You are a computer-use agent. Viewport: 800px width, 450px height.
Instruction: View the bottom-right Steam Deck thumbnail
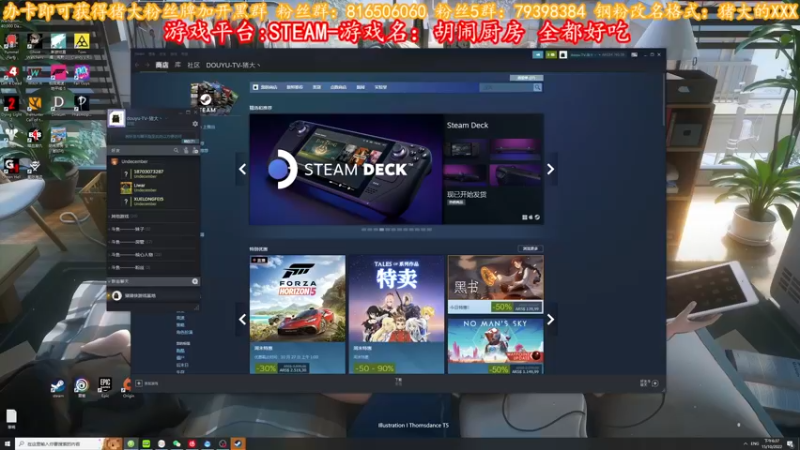point(515,175)
